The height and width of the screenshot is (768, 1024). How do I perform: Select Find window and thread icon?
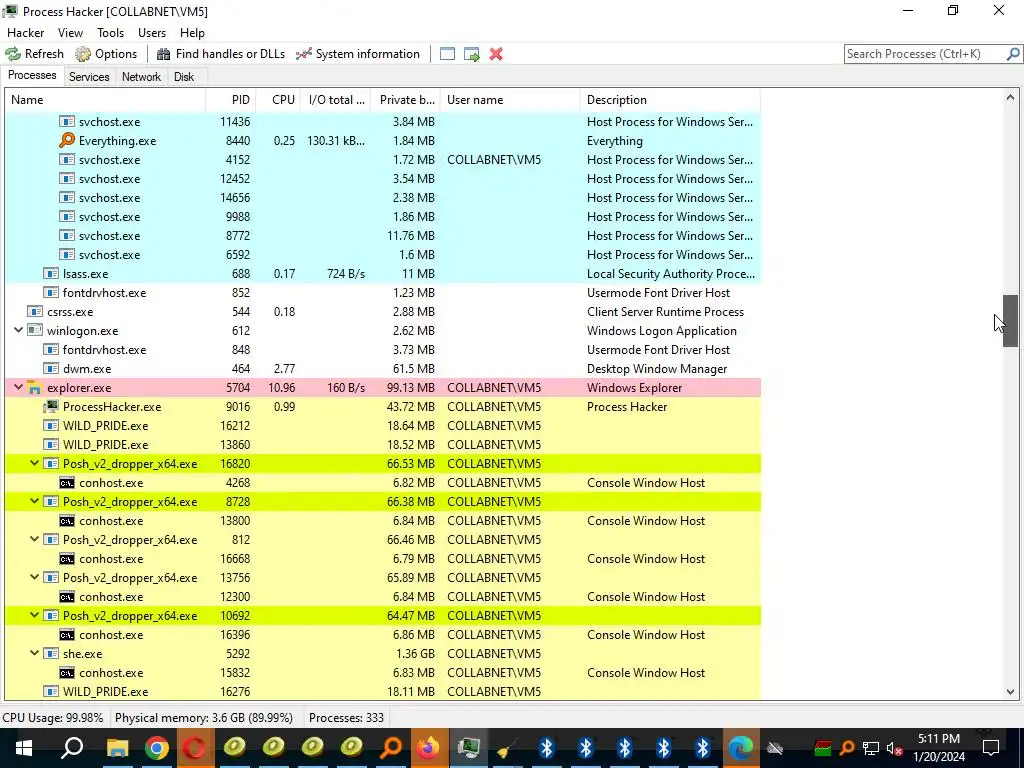click(472, 54)
